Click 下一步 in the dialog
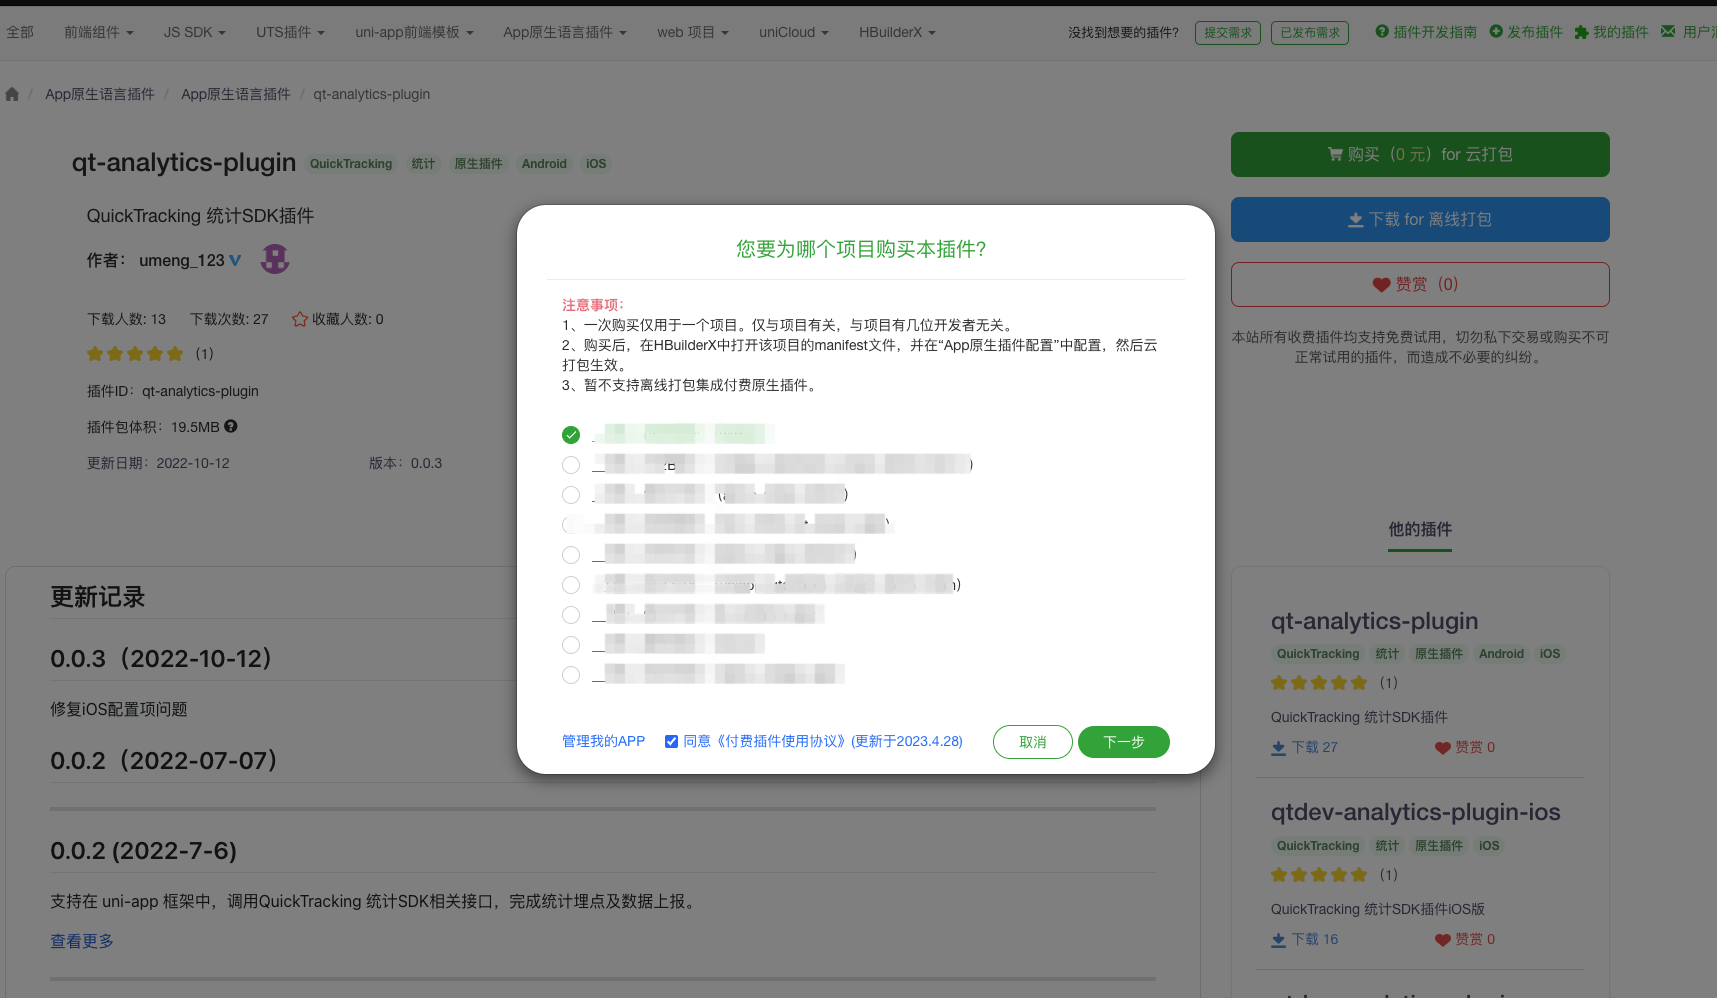 click(x=1124, y=742)
